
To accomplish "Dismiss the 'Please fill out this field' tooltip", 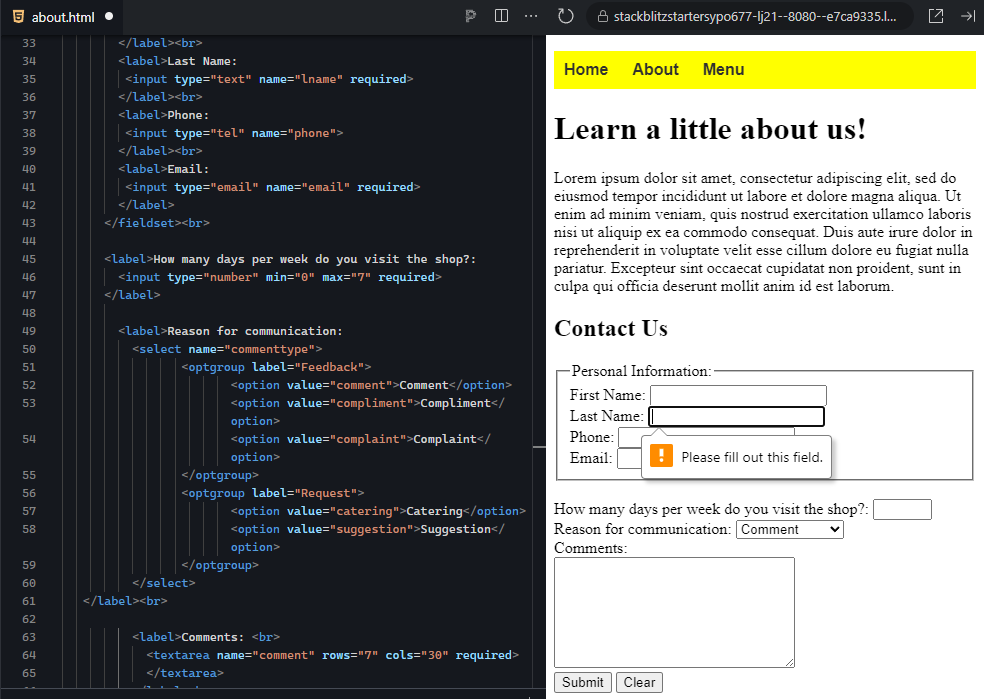I will (x=737, y=456).
